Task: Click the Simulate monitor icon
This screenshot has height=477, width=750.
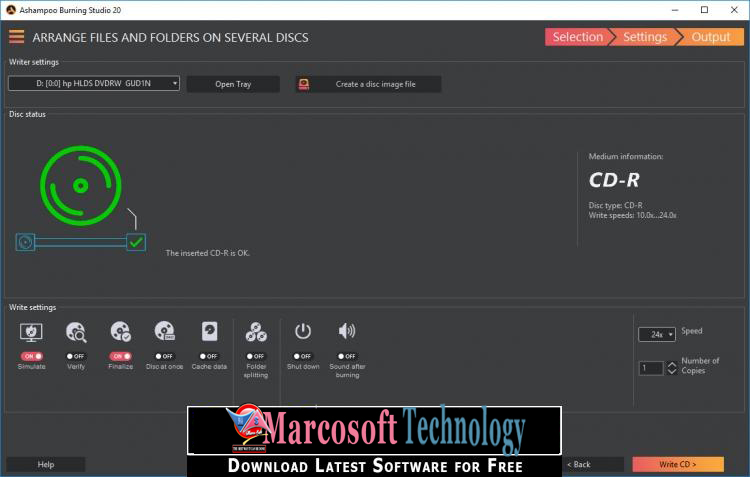Action: (x=31, y=332)
